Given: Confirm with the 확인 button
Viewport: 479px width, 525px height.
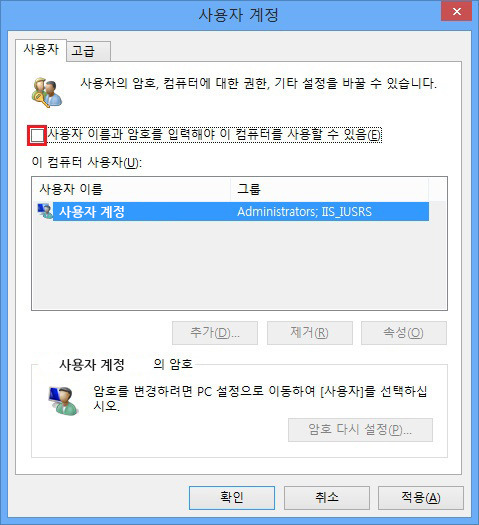Looking at the screenshot, I should [232, 498].
